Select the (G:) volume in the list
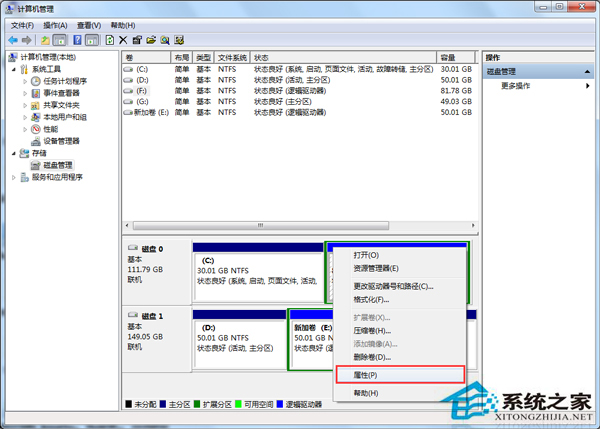Image resolution: width=600 pixels, height=429 pixels. point(142,102)
